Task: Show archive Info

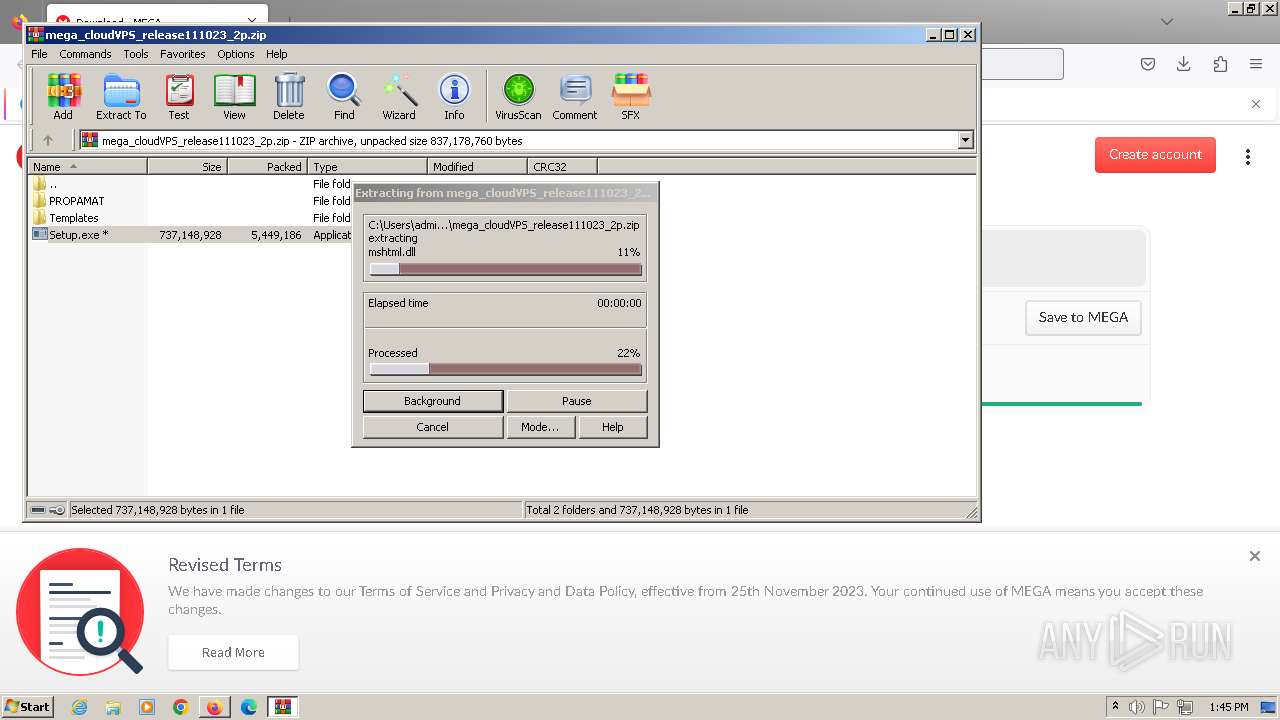Action: click(454, 97)
